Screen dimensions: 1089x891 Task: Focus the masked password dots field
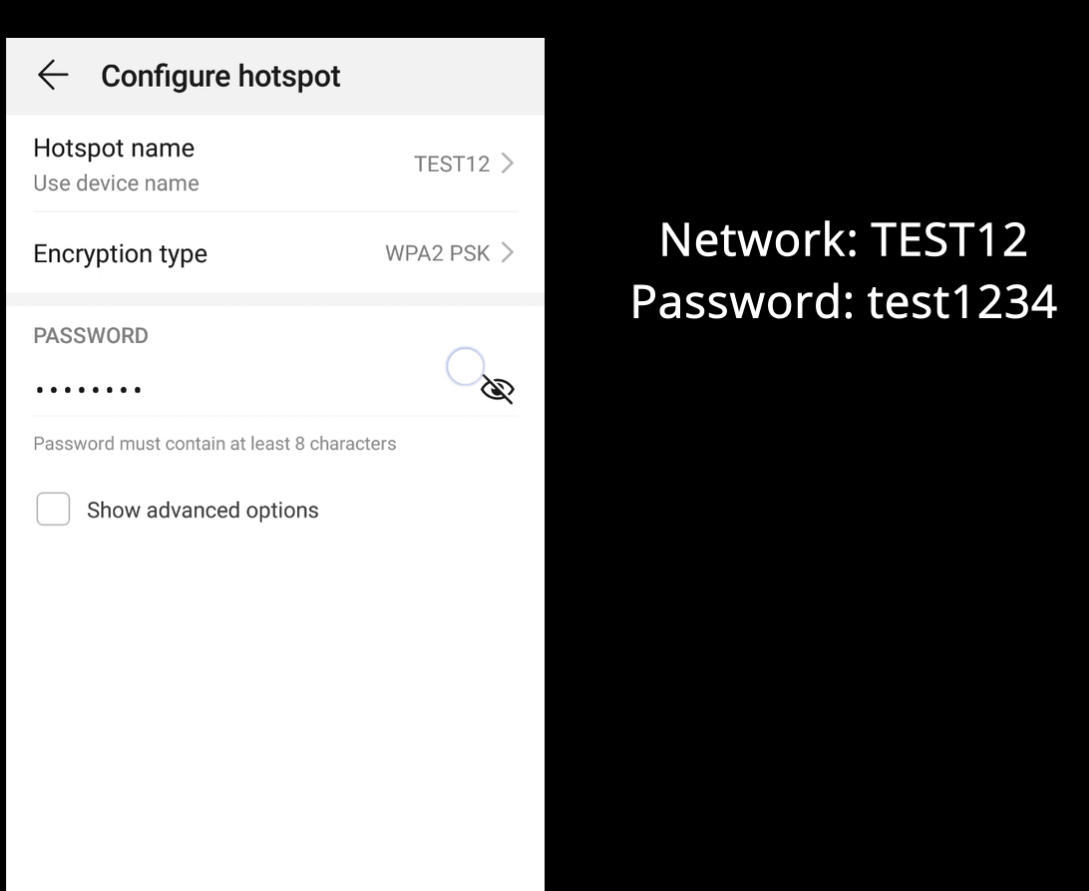pos(88,389)
